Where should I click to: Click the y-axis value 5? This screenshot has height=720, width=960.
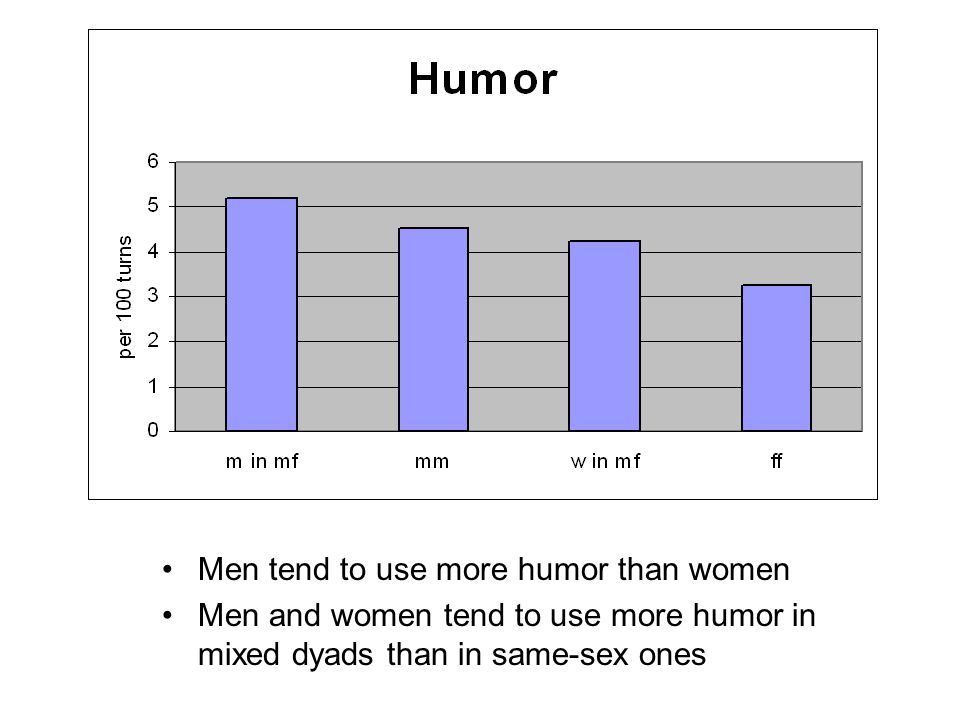(153, 206)
